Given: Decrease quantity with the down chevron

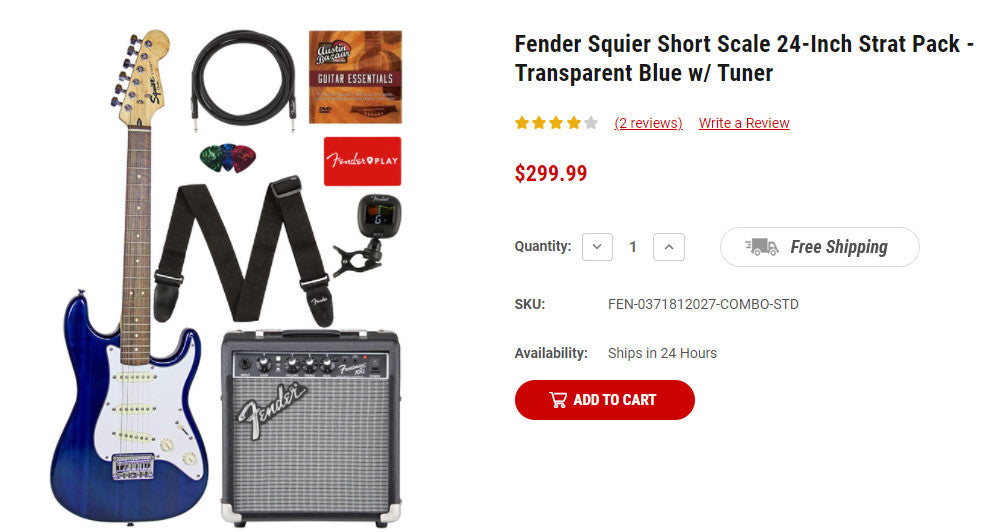Looking at the screenshot, I should pyautogui.click(x=597, y=247).
